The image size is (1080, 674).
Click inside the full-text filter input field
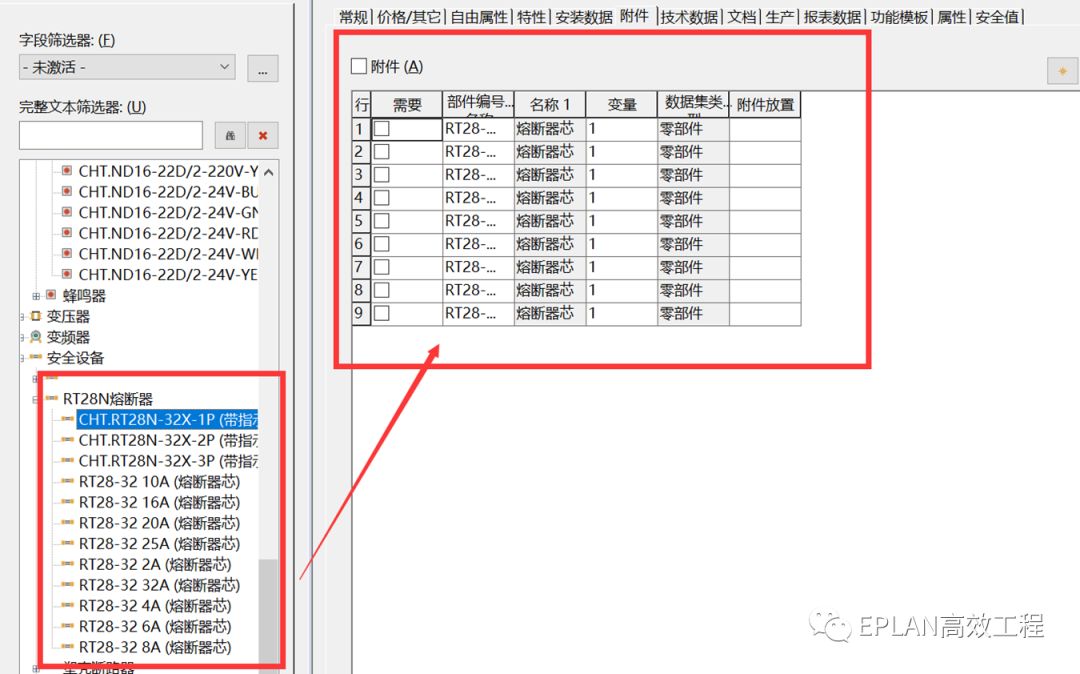coord(110,133)
